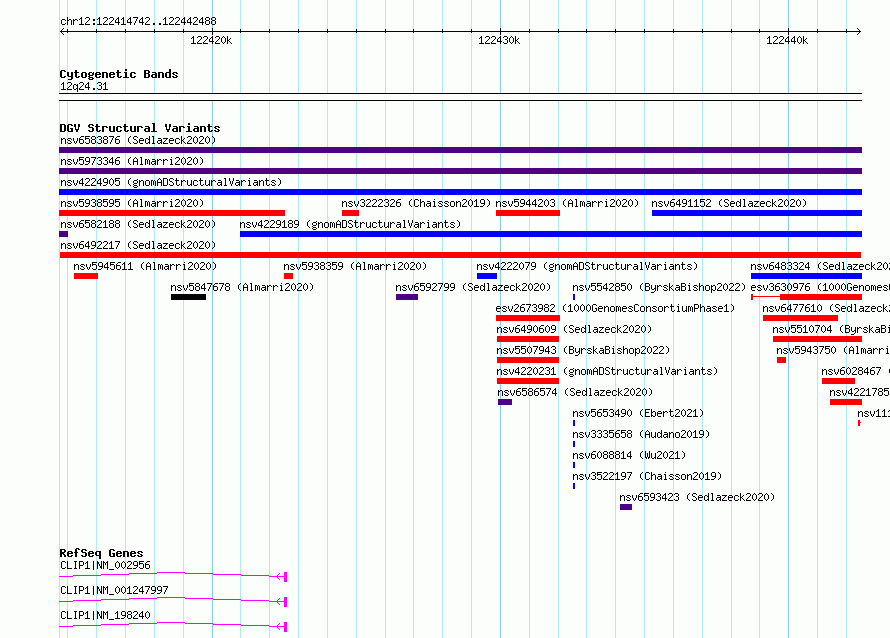
Task: Open nsv5945611 (Almarri2020) variant label
Action: point(145,266)
